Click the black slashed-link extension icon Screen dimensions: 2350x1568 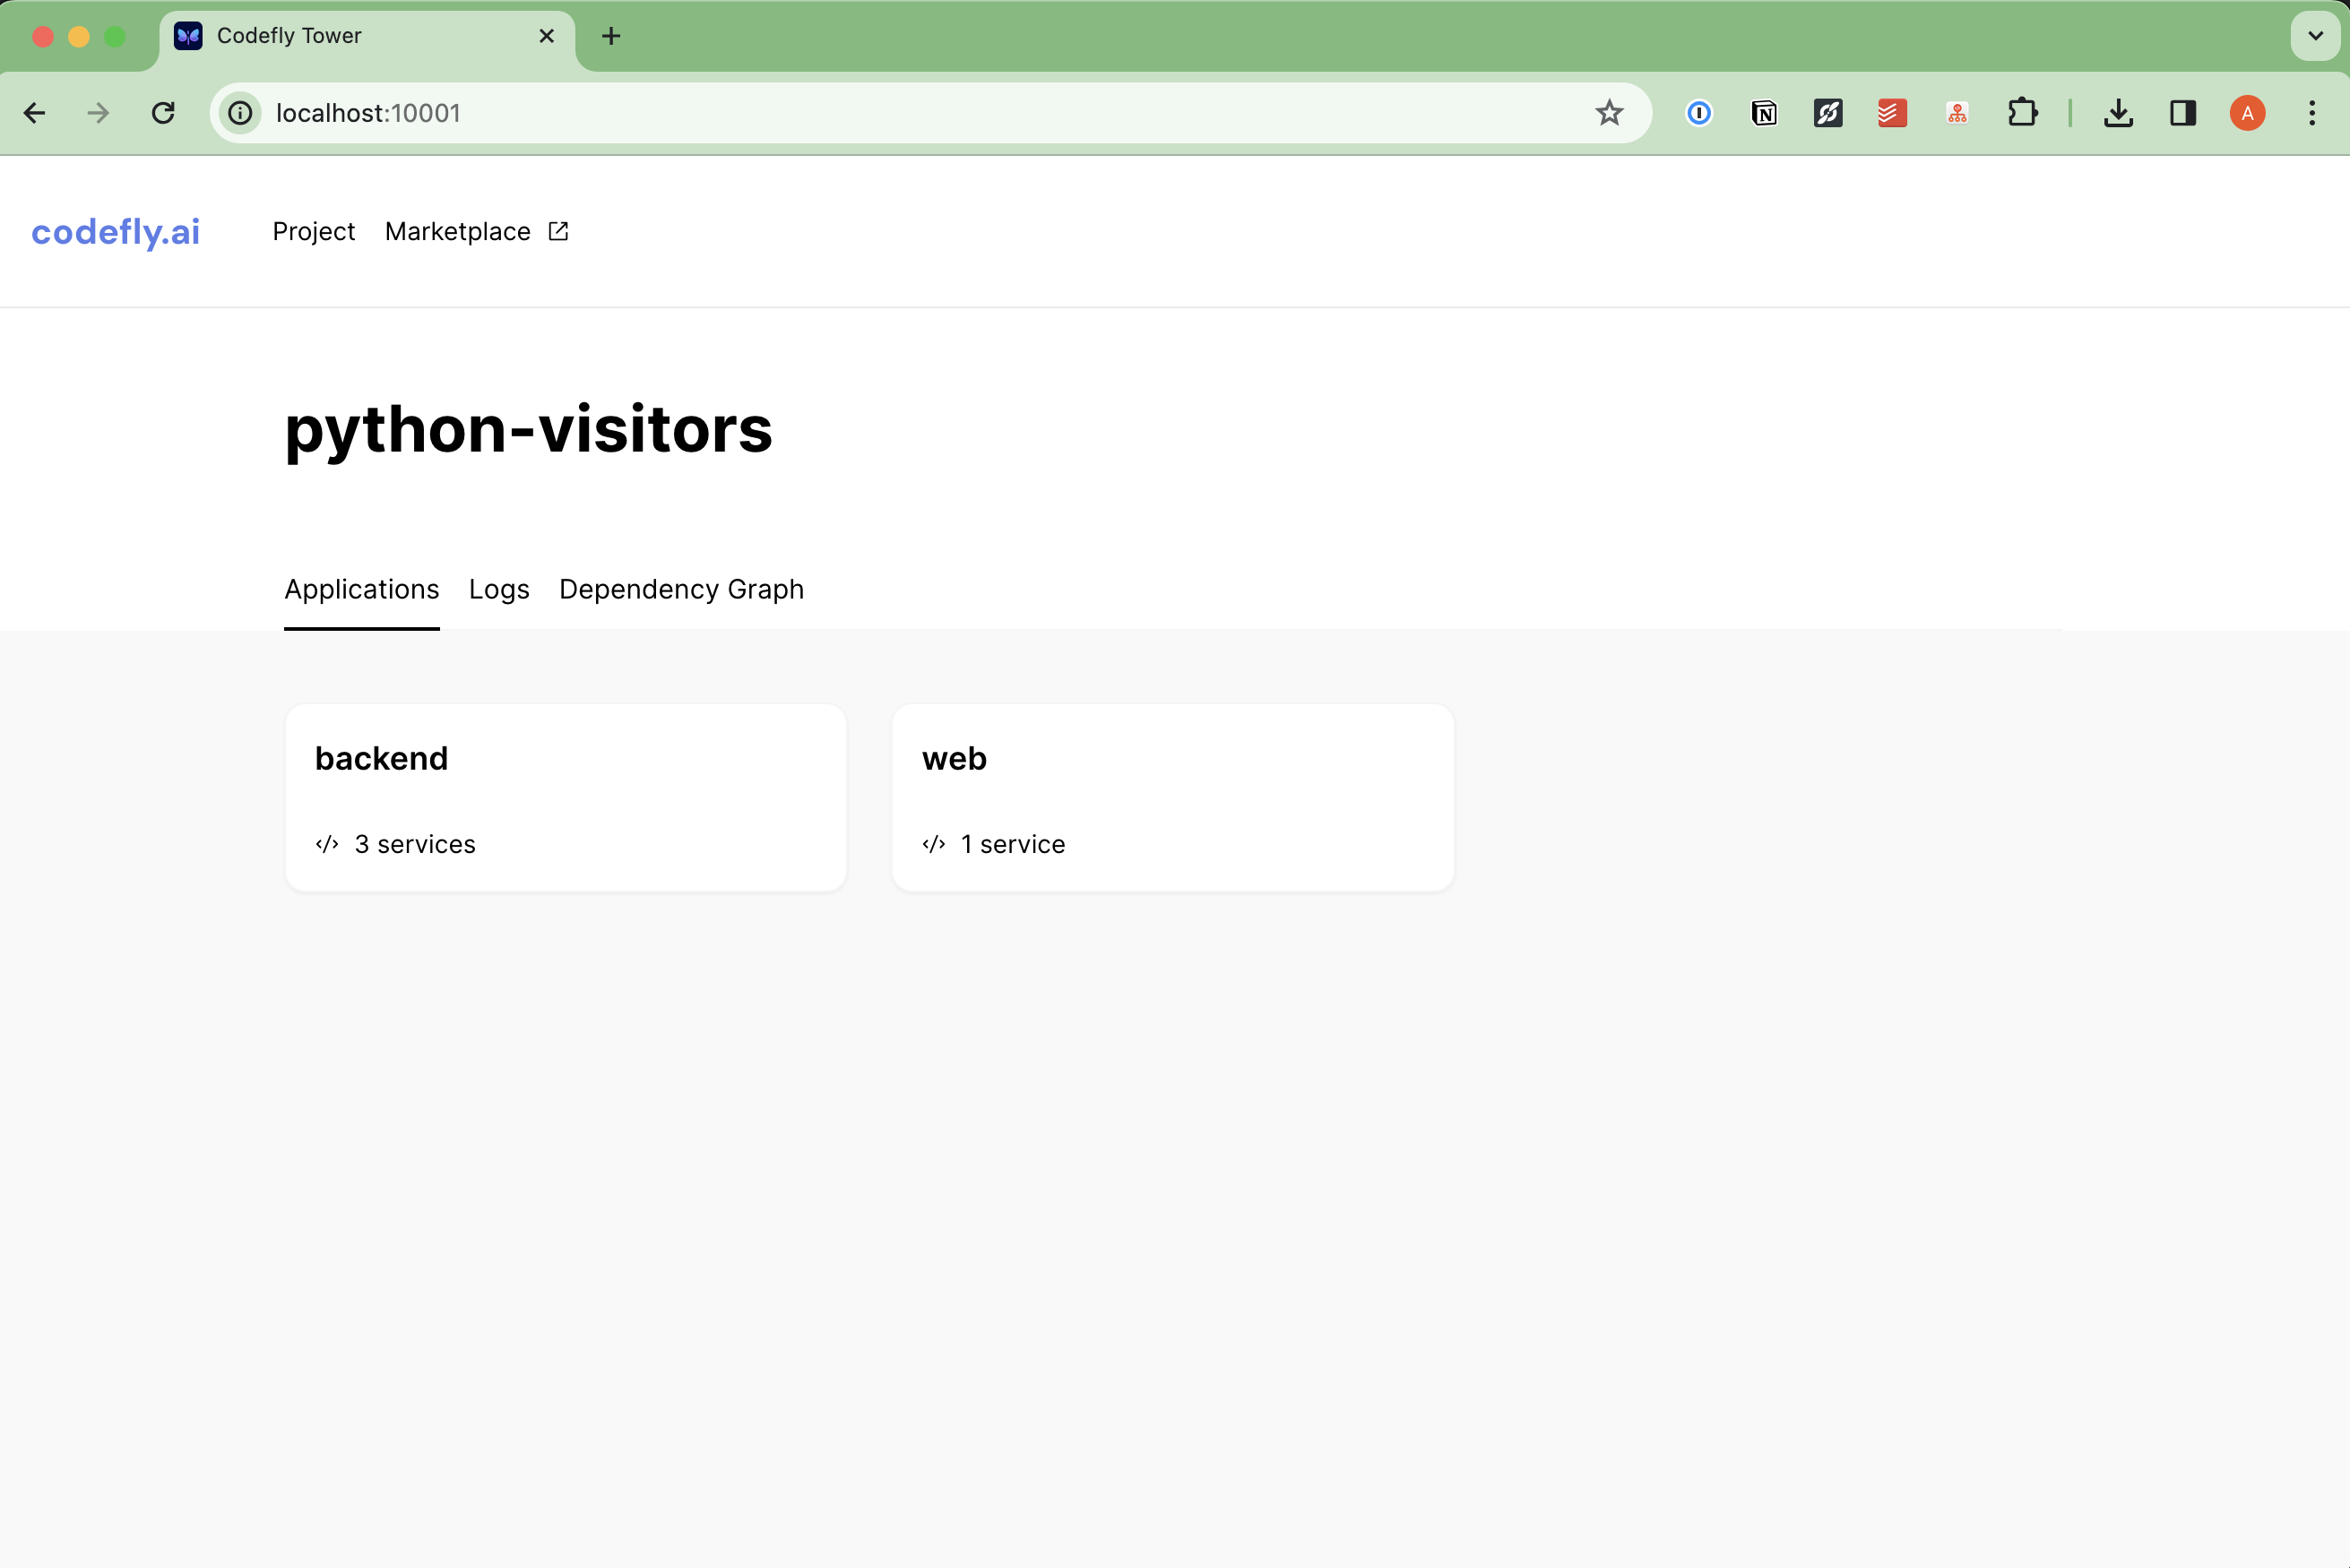tap(1828, 113)
